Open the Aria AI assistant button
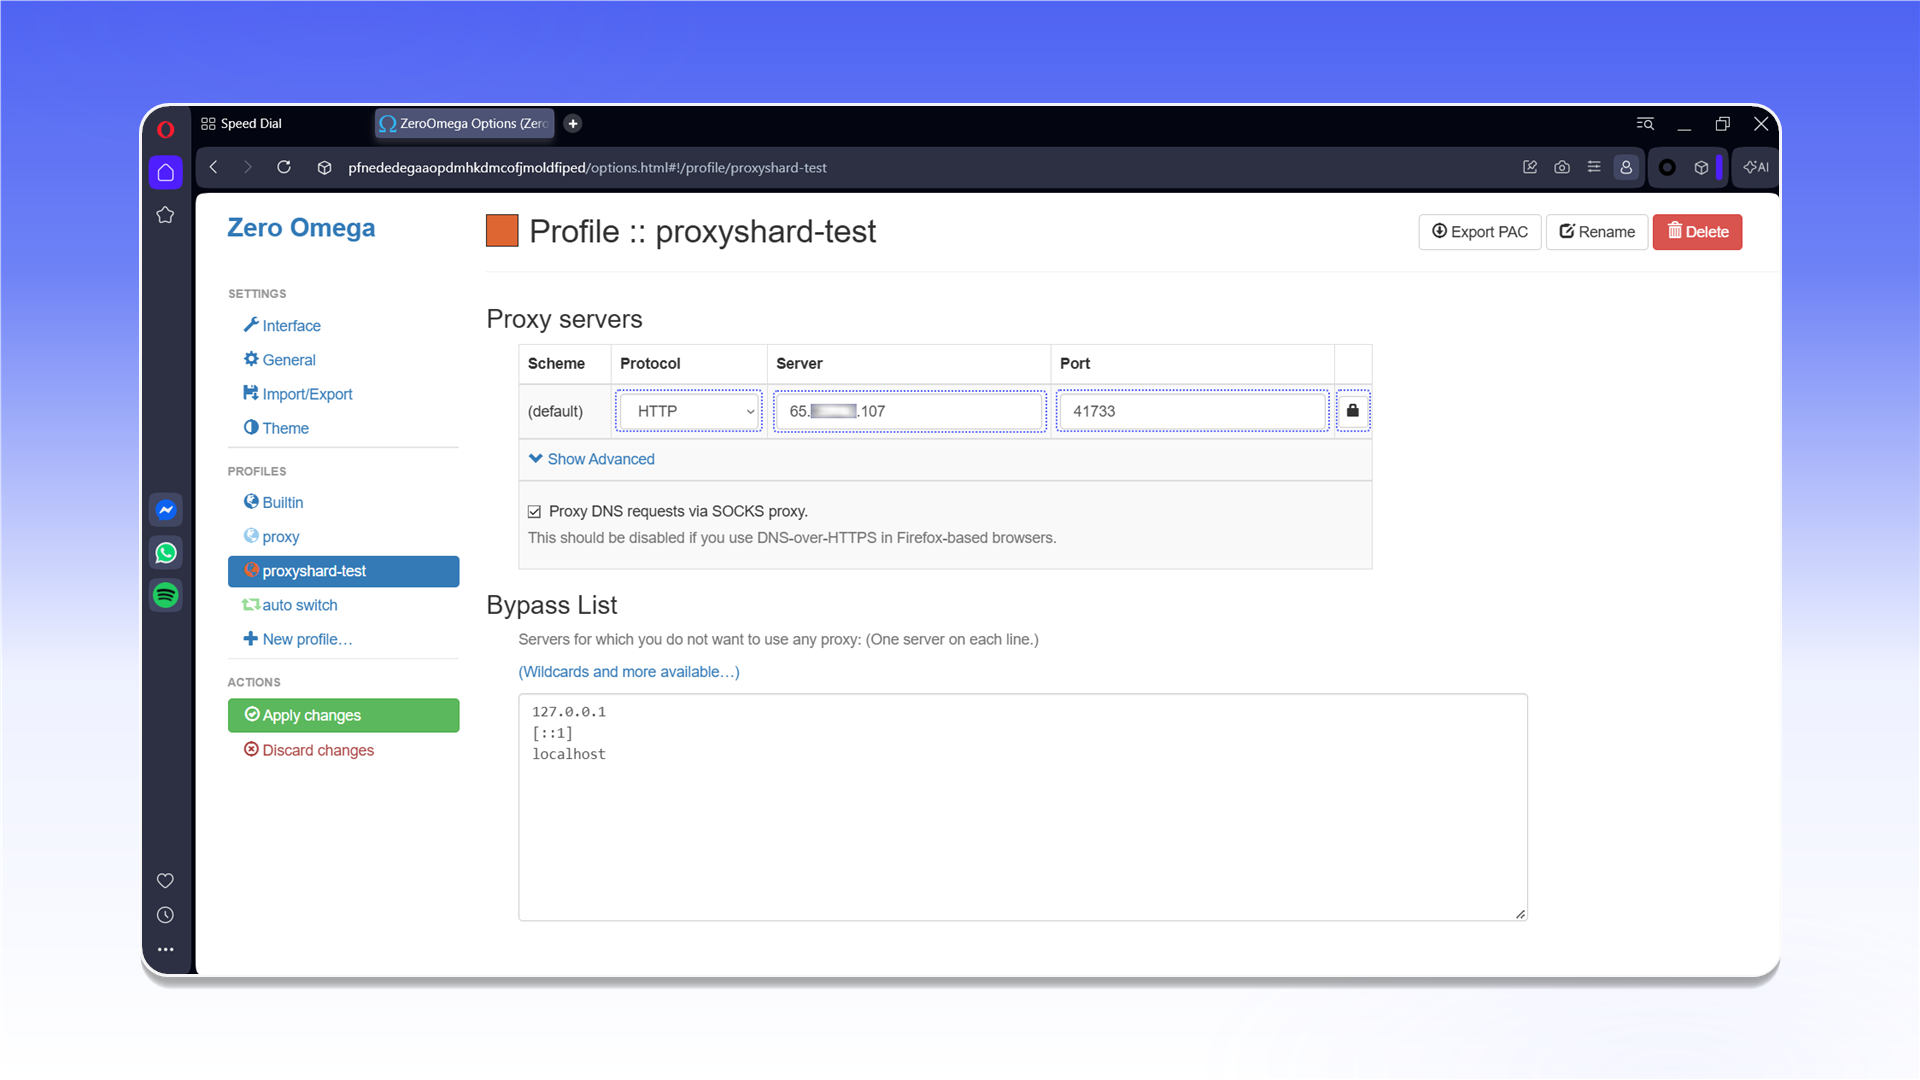1920x1080 pixels. pyautogui.click(x=1756, y=167)
